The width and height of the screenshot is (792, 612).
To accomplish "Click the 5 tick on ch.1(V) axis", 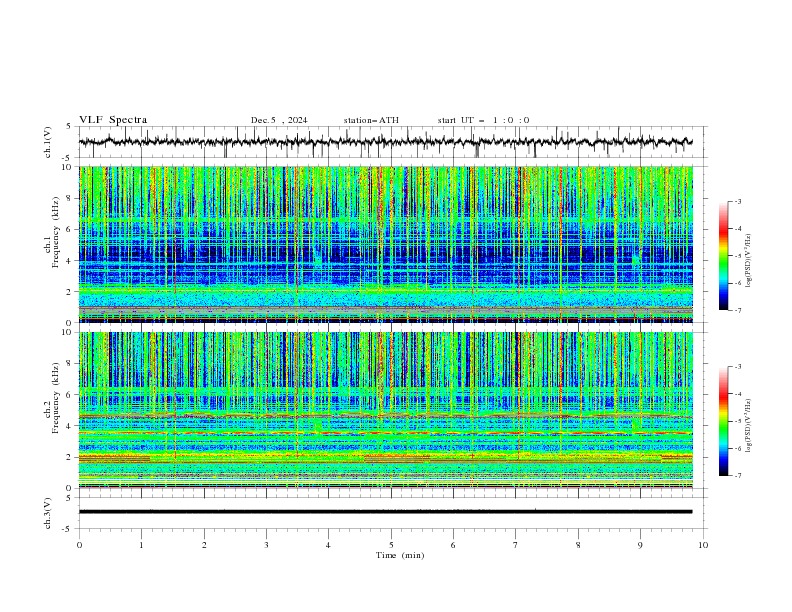I will click(x=70, y=127).
